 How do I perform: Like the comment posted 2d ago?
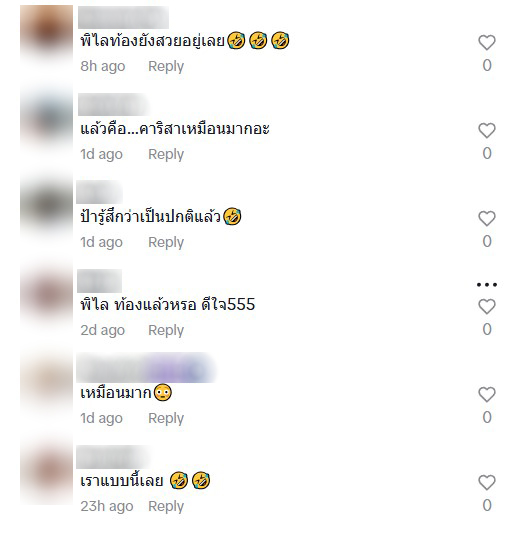pos(487,307)
